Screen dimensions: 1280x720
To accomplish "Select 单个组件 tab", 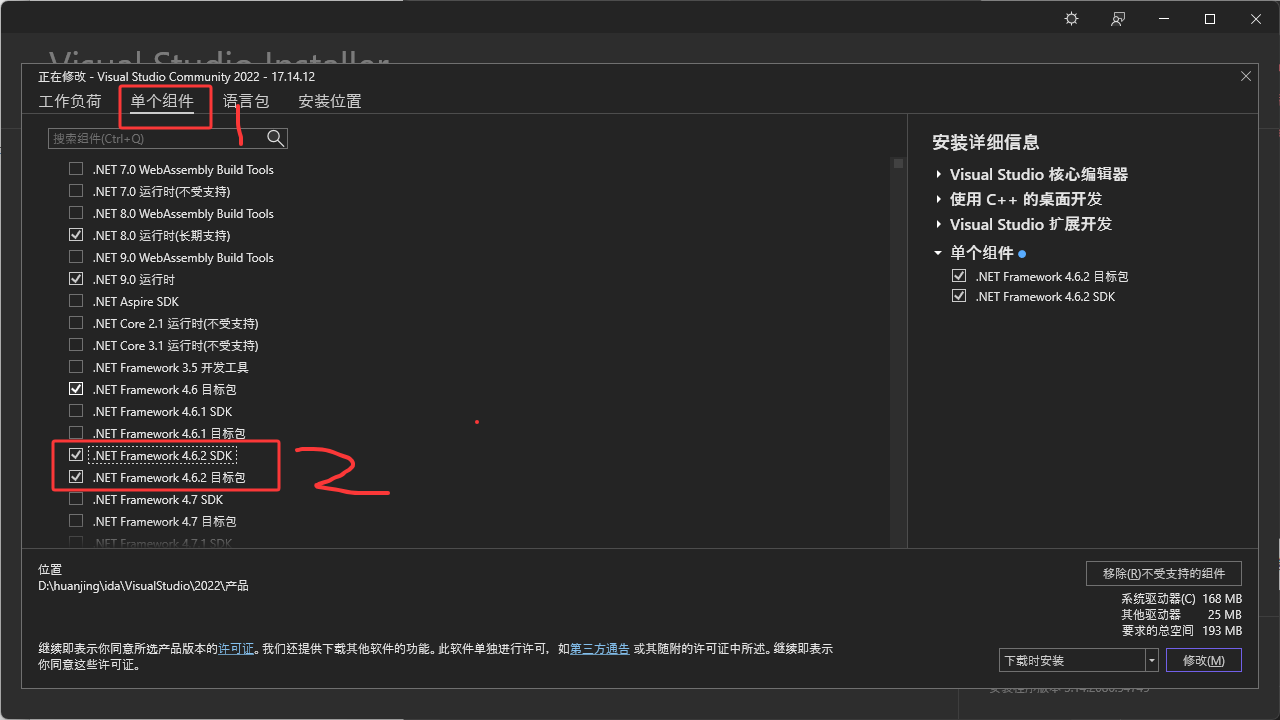I will click(x=162, y=101).
